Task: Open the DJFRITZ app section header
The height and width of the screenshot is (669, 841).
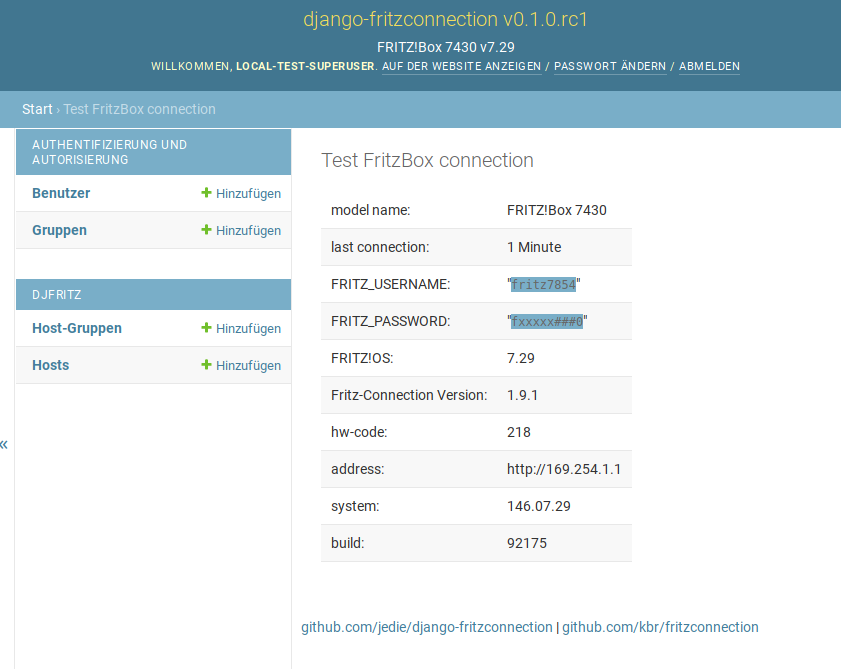Action: tap(57, 295)
